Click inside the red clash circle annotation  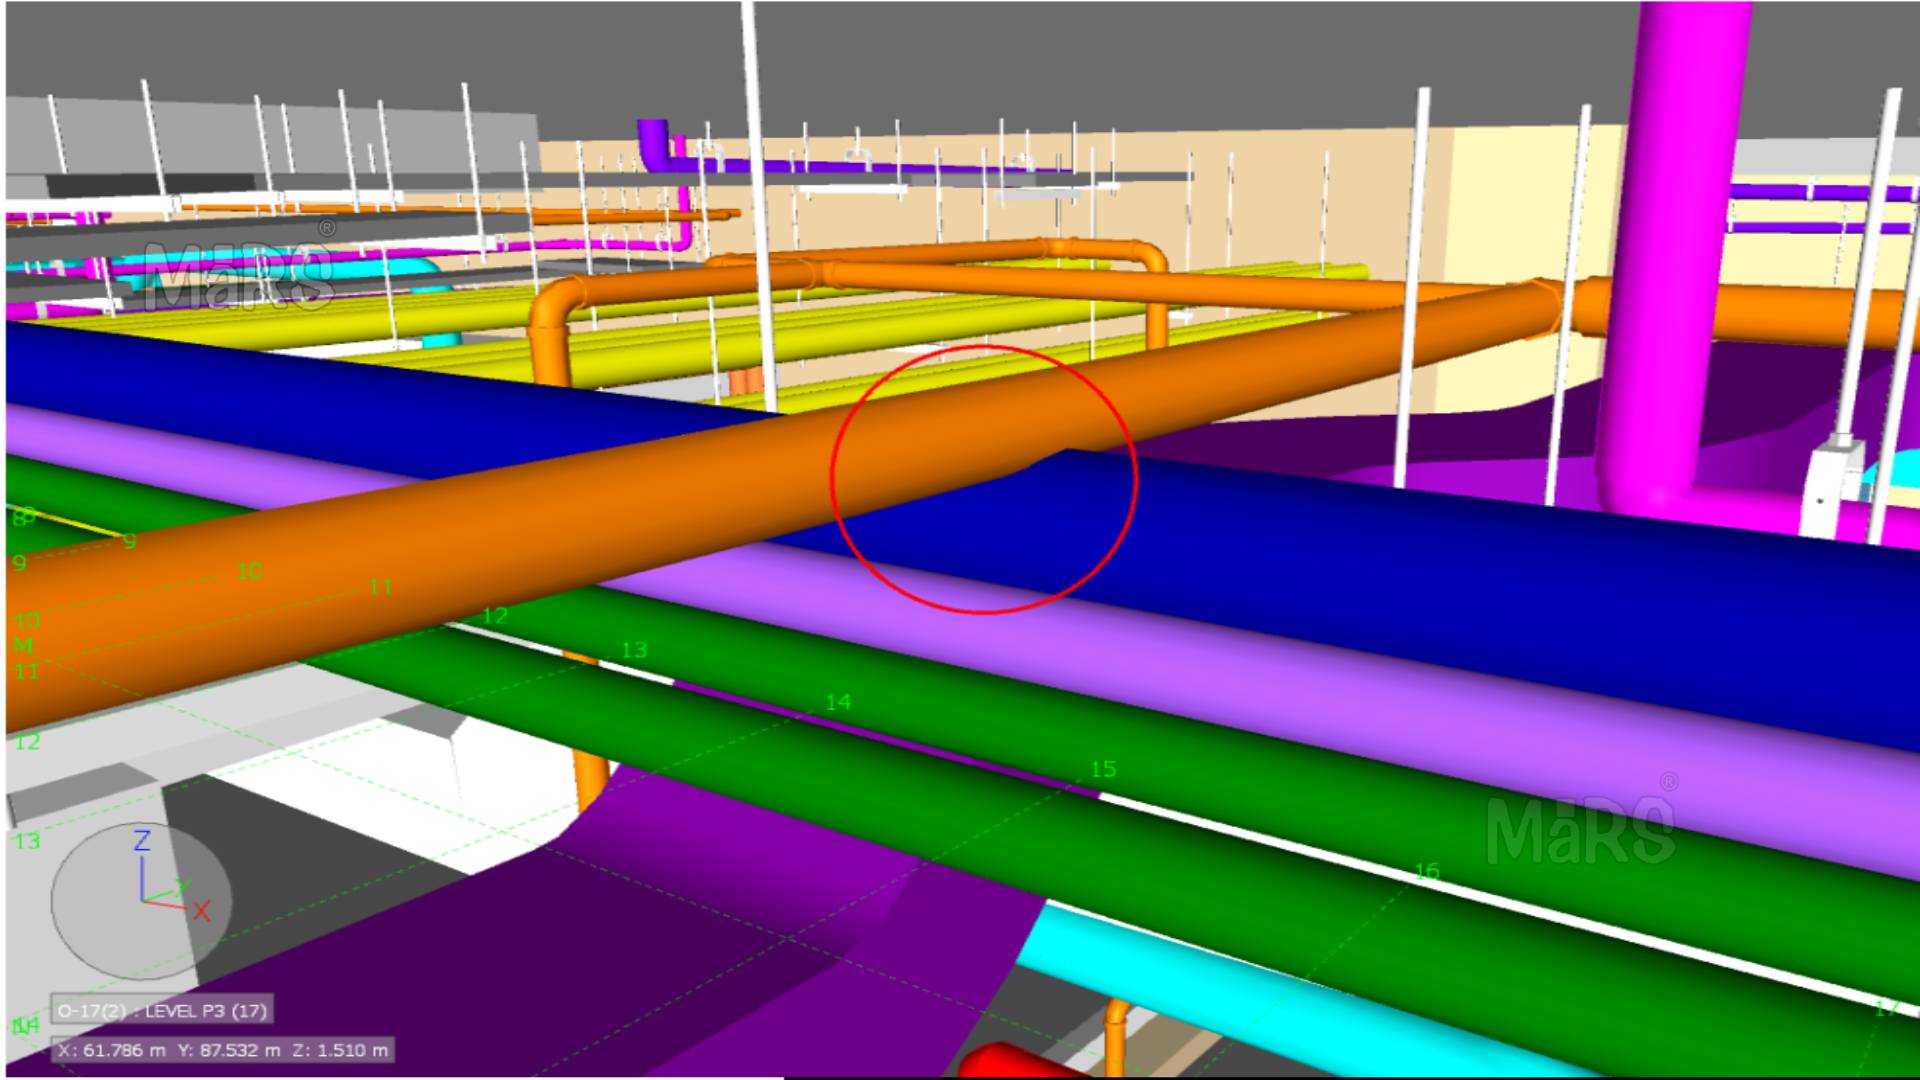[985, 480]
